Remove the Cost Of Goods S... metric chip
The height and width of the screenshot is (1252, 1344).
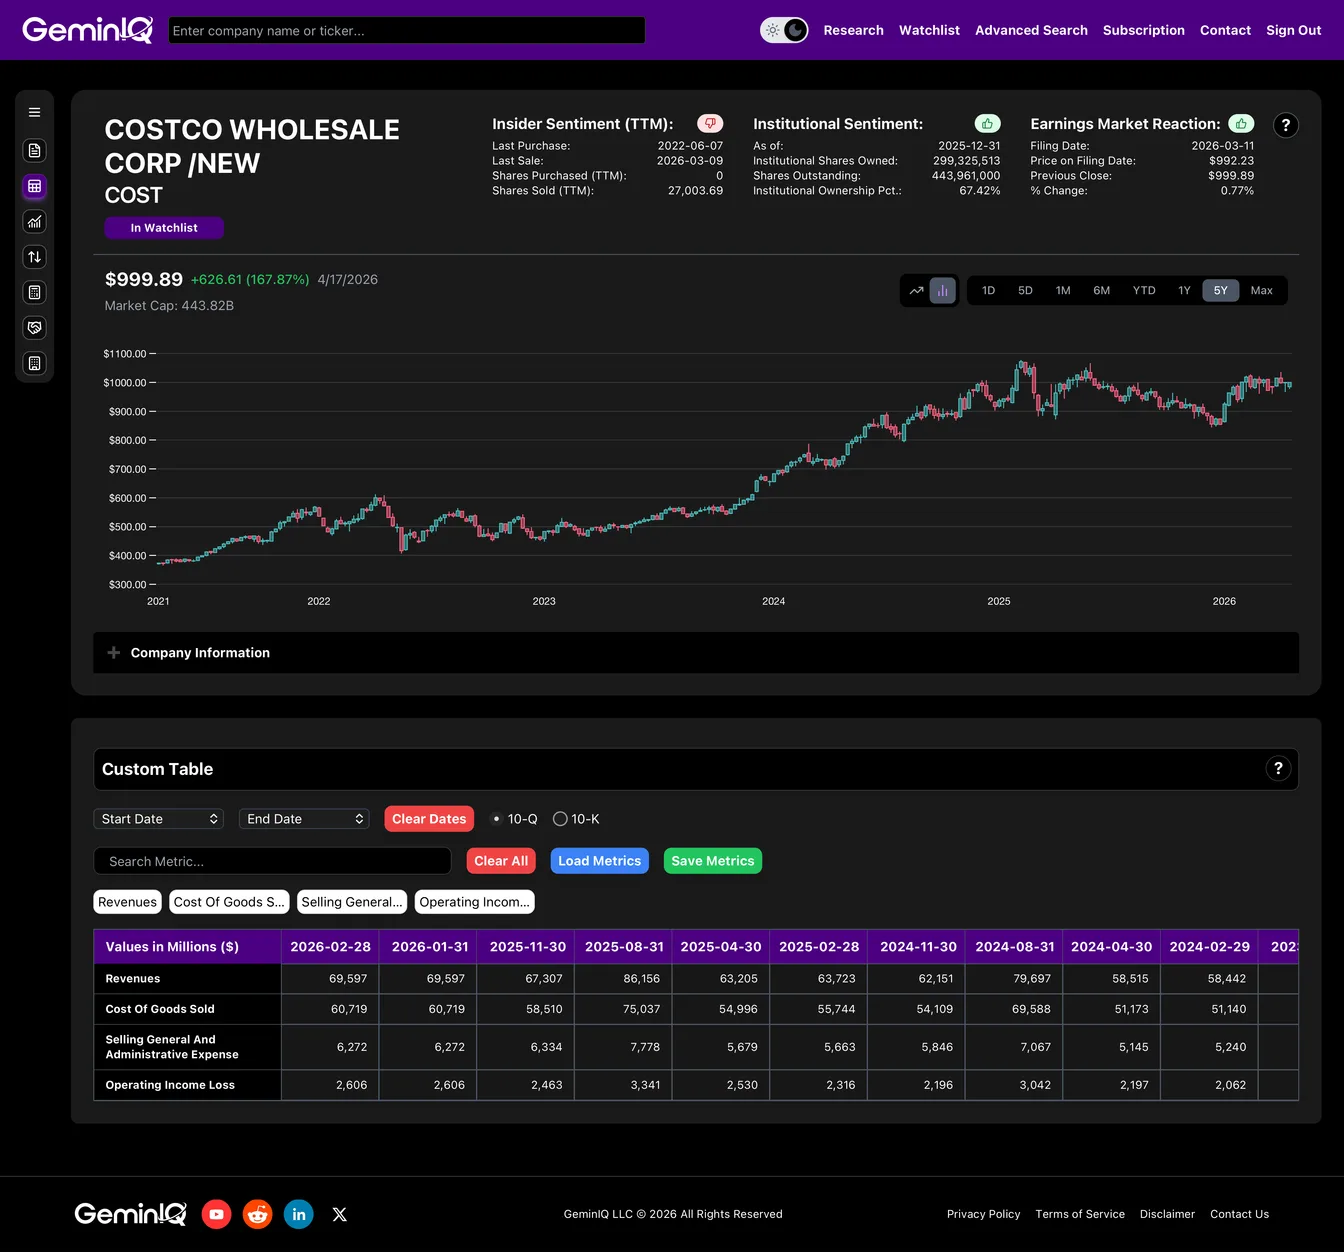(229, 902)
